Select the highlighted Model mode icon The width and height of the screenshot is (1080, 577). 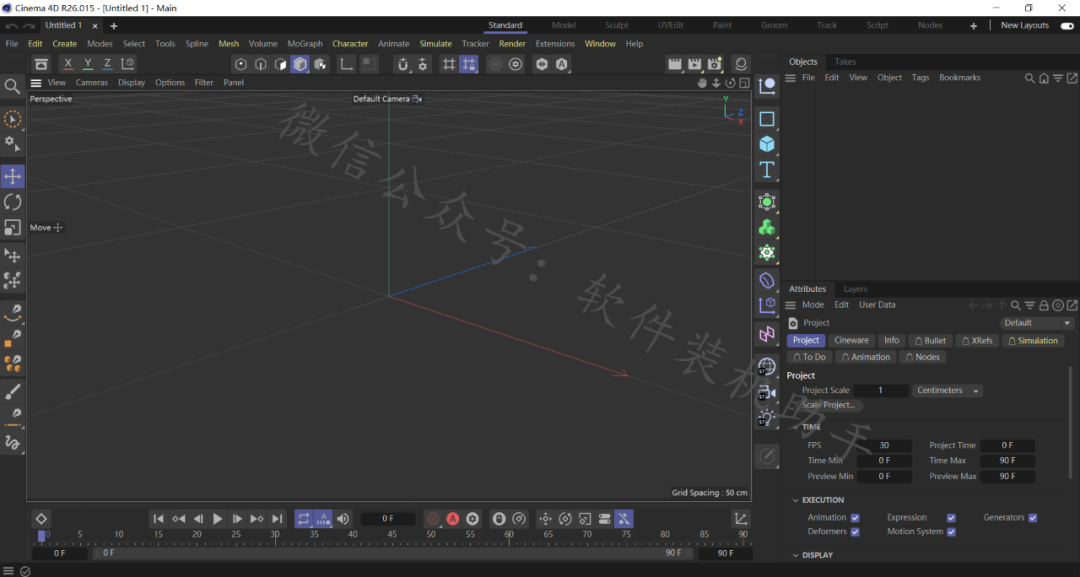pos(300,64)
